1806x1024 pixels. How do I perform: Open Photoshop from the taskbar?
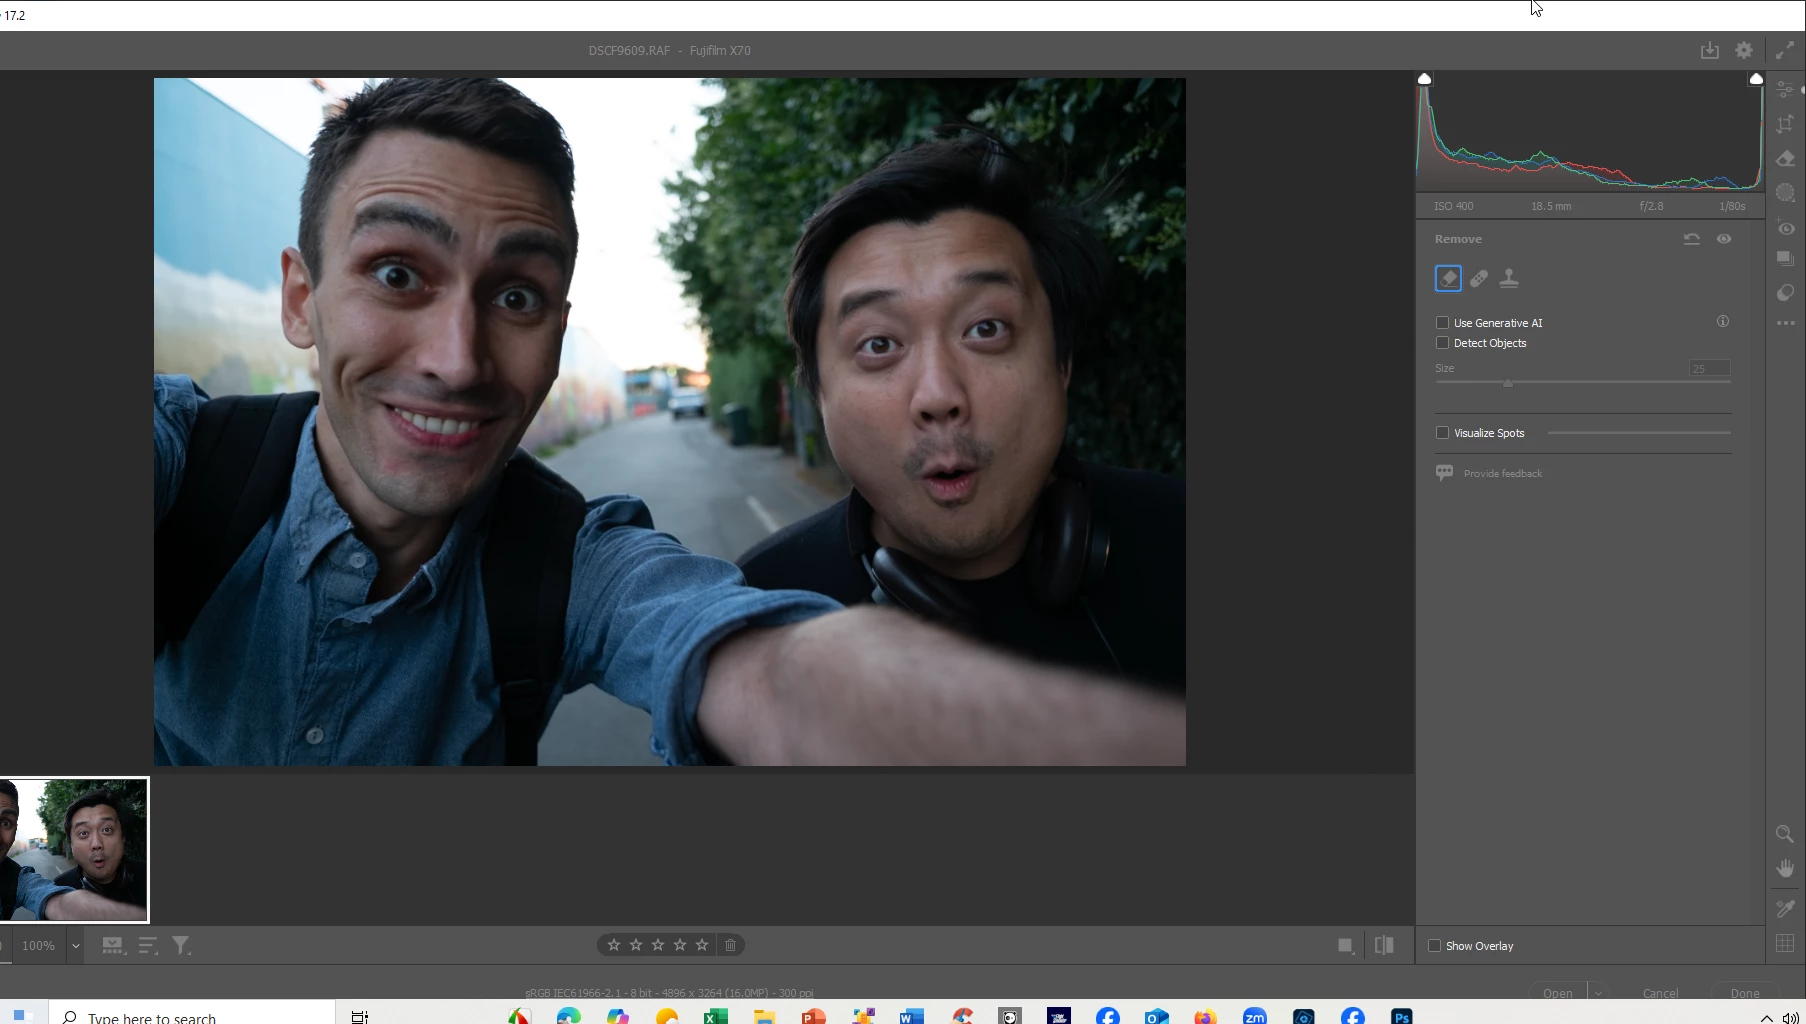tap(1402, 1016)
